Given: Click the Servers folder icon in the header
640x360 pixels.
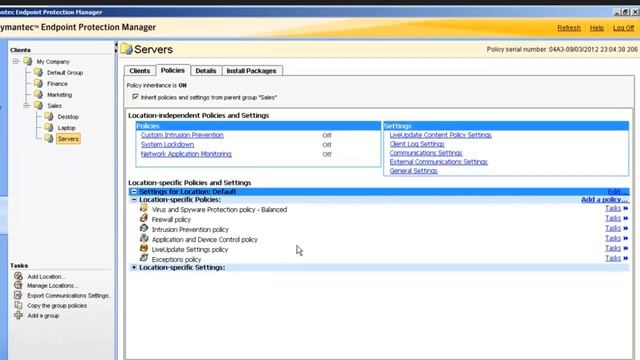Looking at the screenshot, I should [x=126, y=49].
